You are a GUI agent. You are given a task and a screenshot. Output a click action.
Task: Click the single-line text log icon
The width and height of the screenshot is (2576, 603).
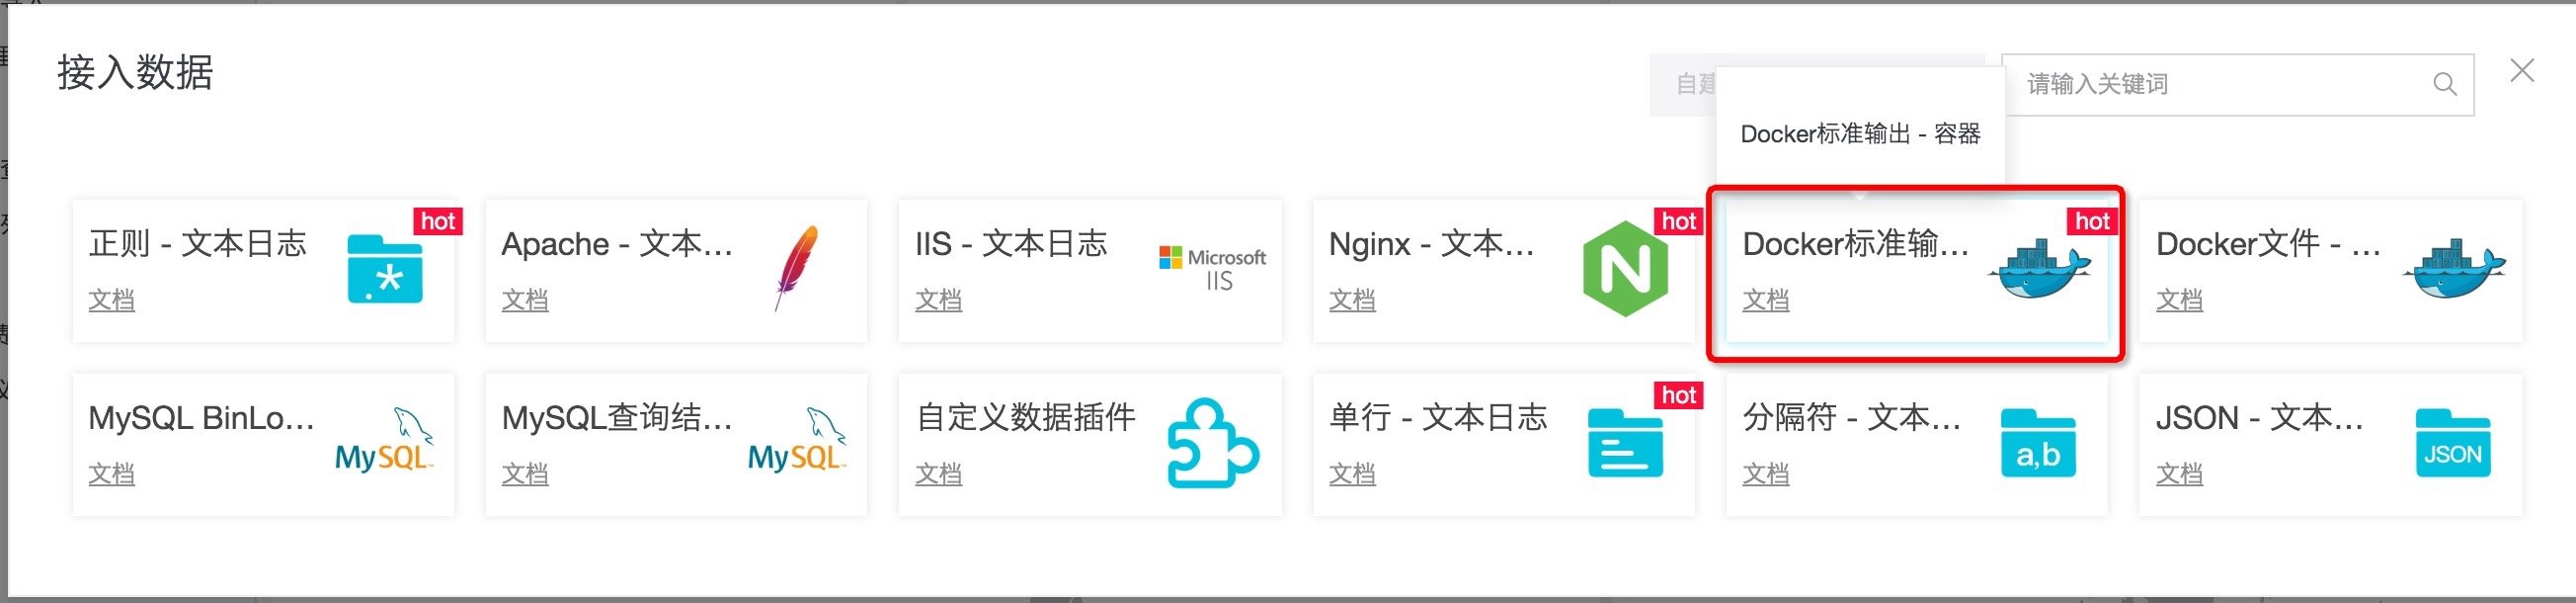pos(1625,443)
